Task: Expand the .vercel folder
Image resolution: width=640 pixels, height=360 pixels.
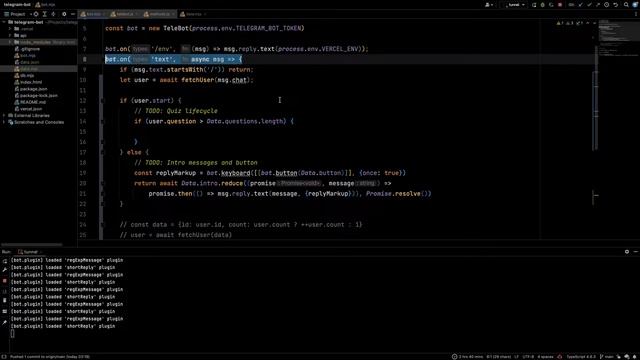Action: [x=10, y=29]
